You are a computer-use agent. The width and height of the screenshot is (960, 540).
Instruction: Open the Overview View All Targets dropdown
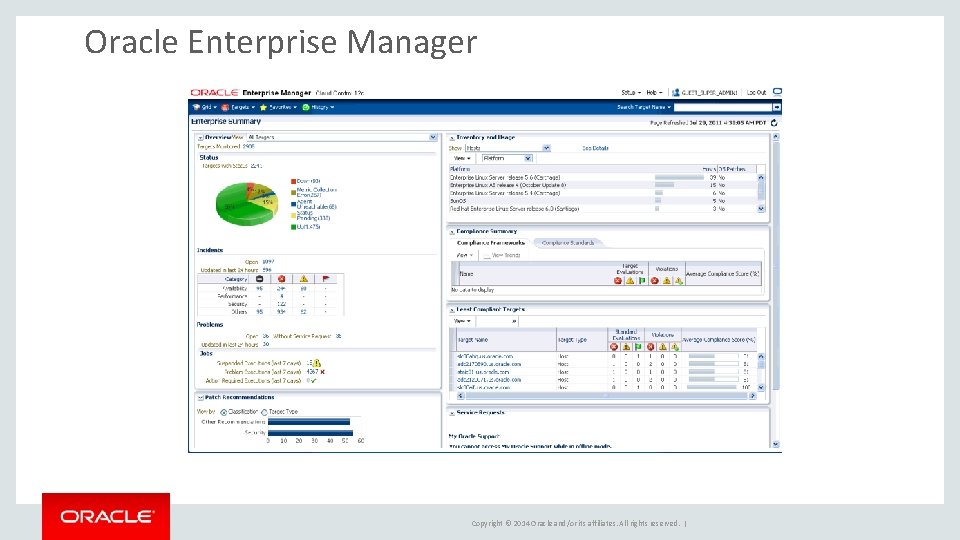[x=342, y=137]
